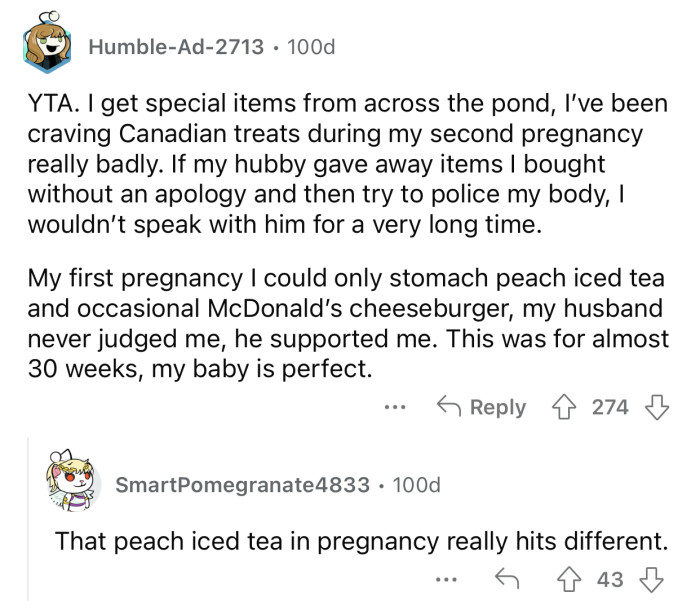Open SmartPomegranate4833's avatar profile picture
The image size is (700, 601).
[x=75, y=482]
